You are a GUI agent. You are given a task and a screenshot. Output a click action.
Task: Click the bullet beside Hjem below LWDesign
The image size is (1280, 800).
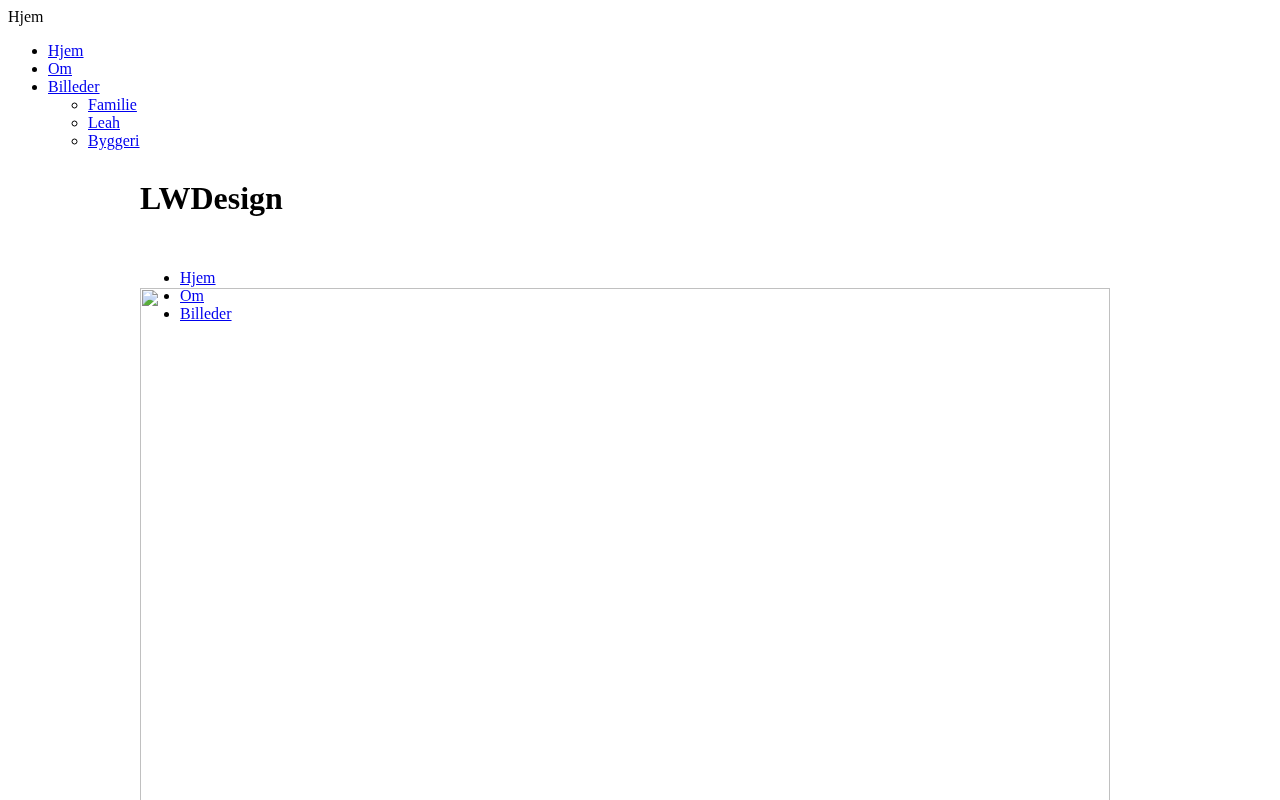pos(166,278)
